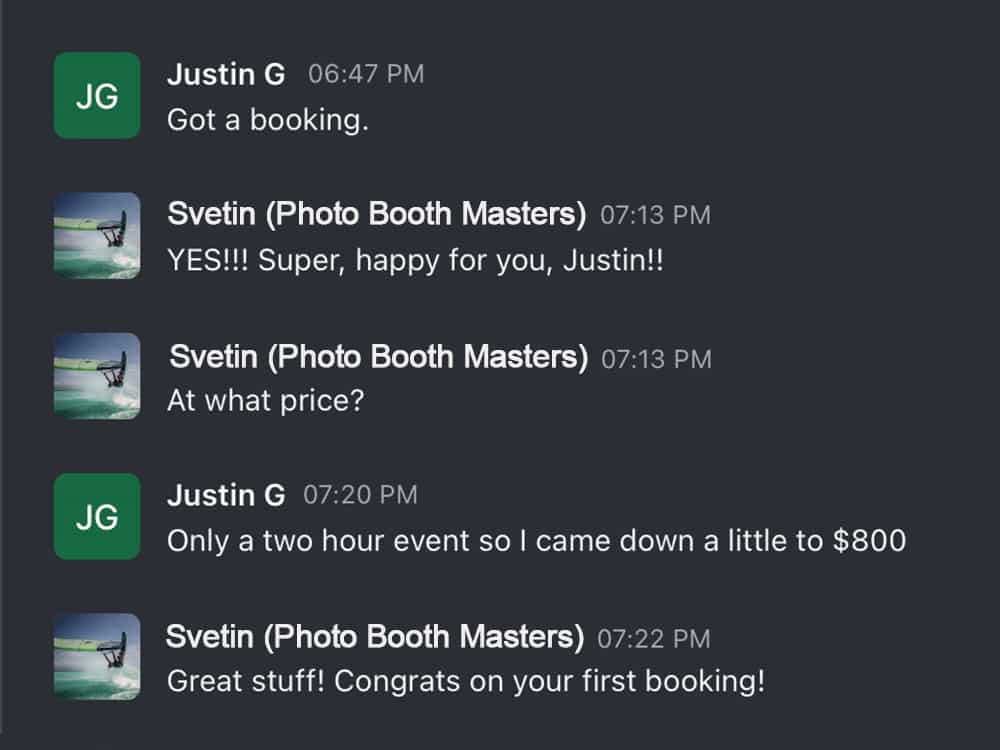The height and width of the screenshot is (750, 1000).
Task: Click Svetin's name above "YES!!! Super, happy for you"
Action: [x=376, y=214]
